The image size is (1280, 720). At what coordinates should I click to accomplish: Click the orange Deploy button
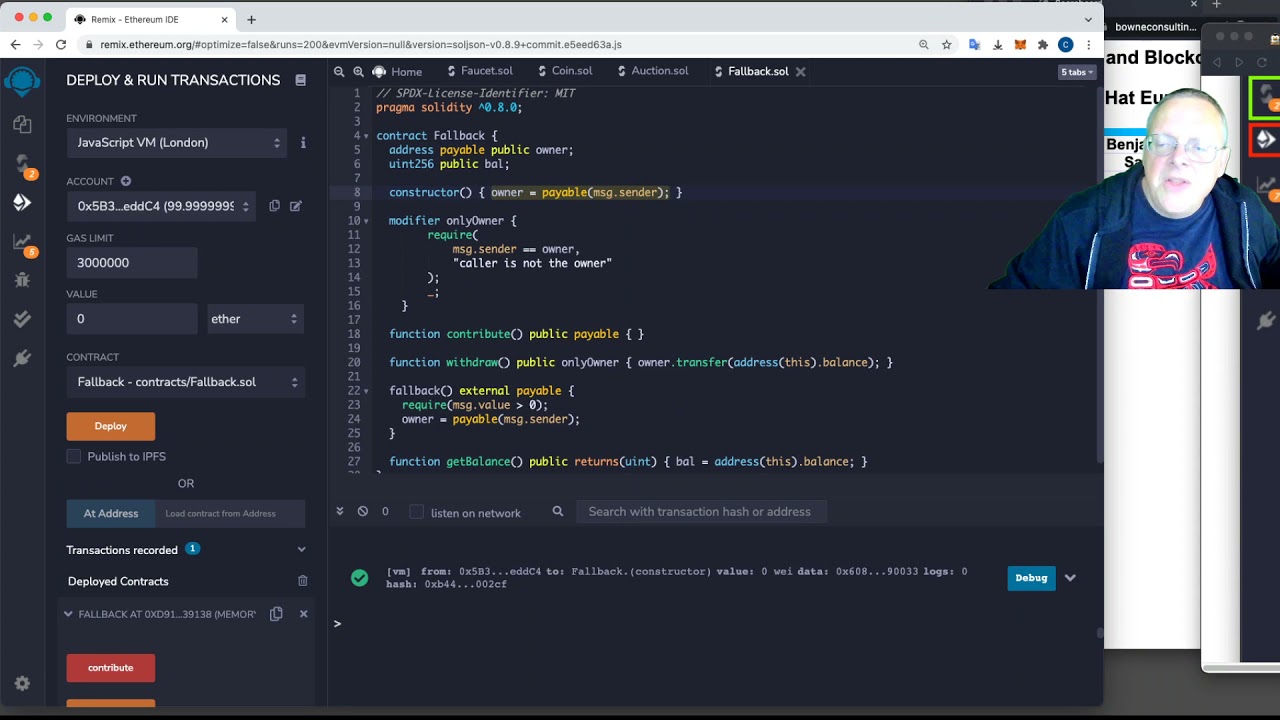point(111,426)
